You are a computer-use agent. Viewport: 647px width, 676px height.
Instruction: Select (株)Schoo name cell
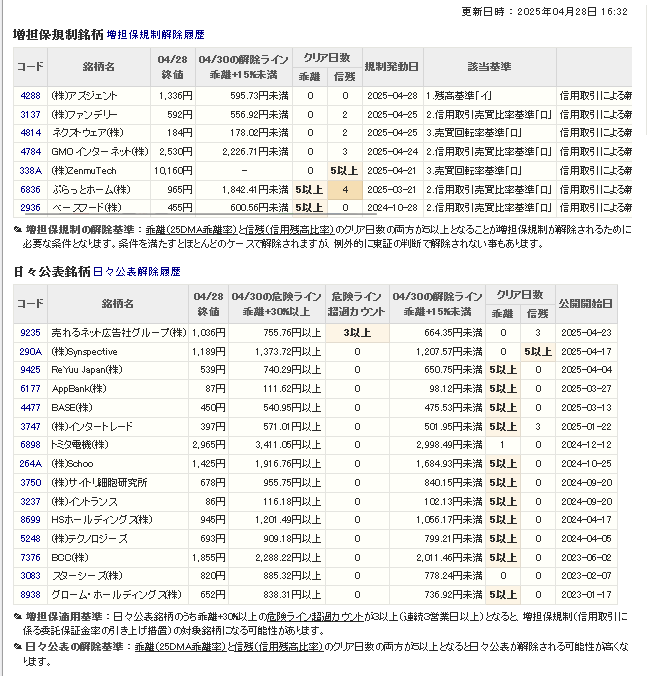coord(118,464)
